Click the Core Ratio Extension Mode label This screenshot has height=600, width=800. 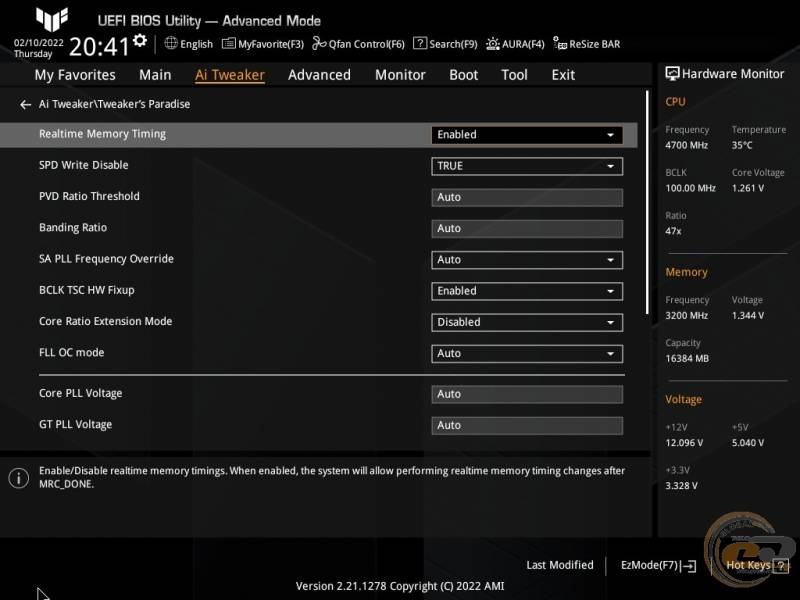[x=106, y=321]
